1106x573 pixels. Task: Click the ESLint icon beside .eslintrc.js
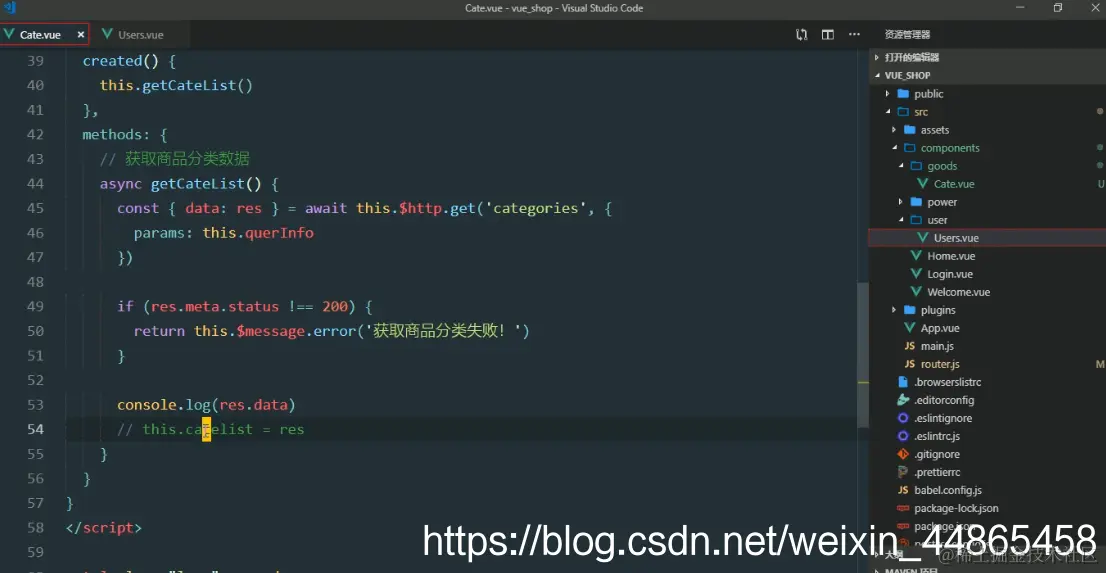(903, 436)
